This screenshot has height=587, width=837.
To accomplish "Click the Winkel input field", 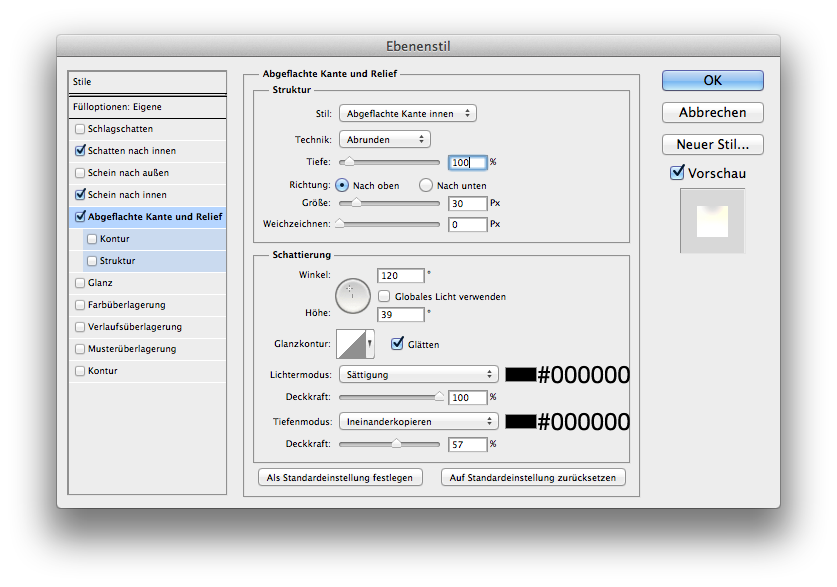I will (400, 275).
